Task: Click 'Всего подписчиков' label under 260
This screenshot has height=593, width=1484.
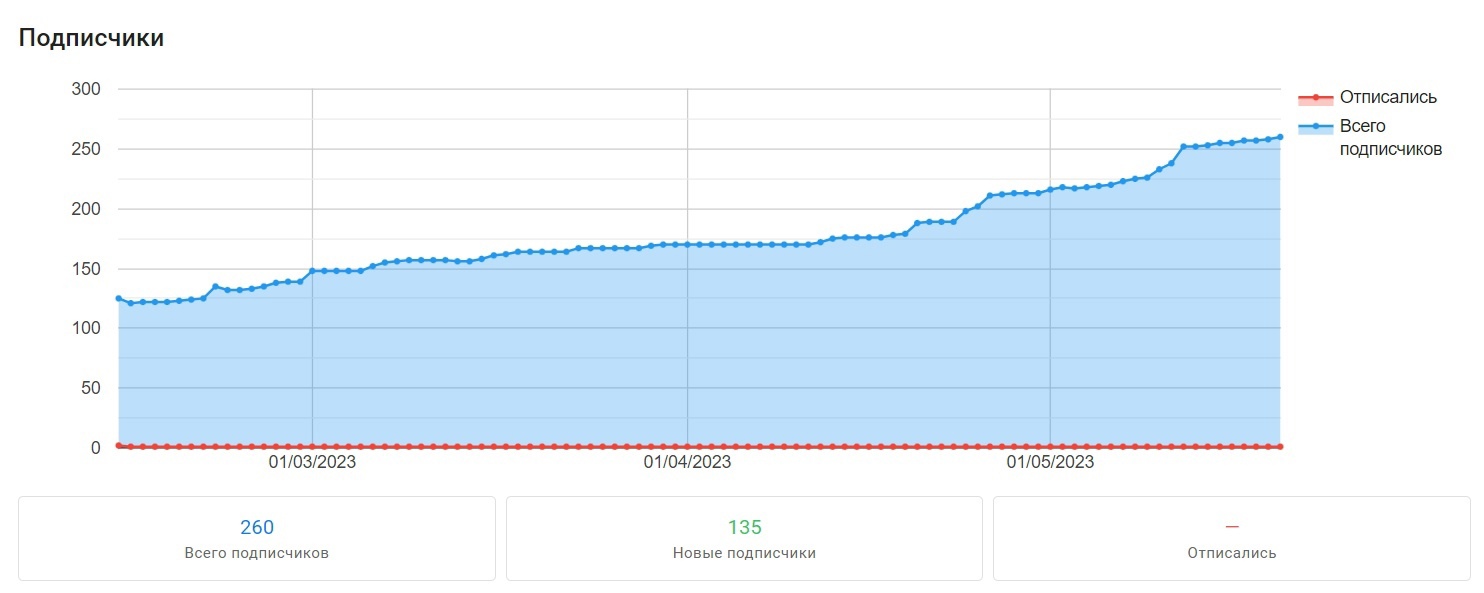Action: pos(257,553)
